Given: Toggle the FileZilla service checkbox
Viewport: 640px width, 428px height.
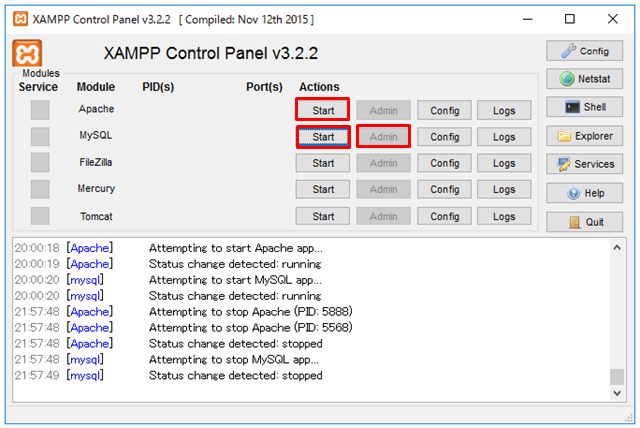Looking at the screenshot, I should click(40, 162).
